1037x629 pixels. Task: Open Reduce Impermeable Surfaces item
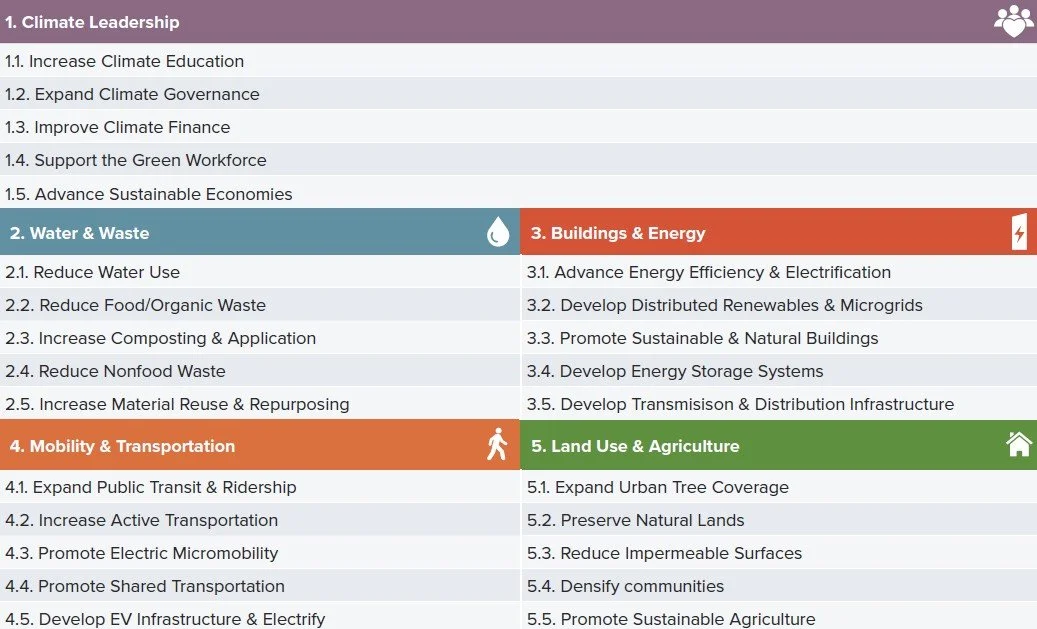[778, 553]
